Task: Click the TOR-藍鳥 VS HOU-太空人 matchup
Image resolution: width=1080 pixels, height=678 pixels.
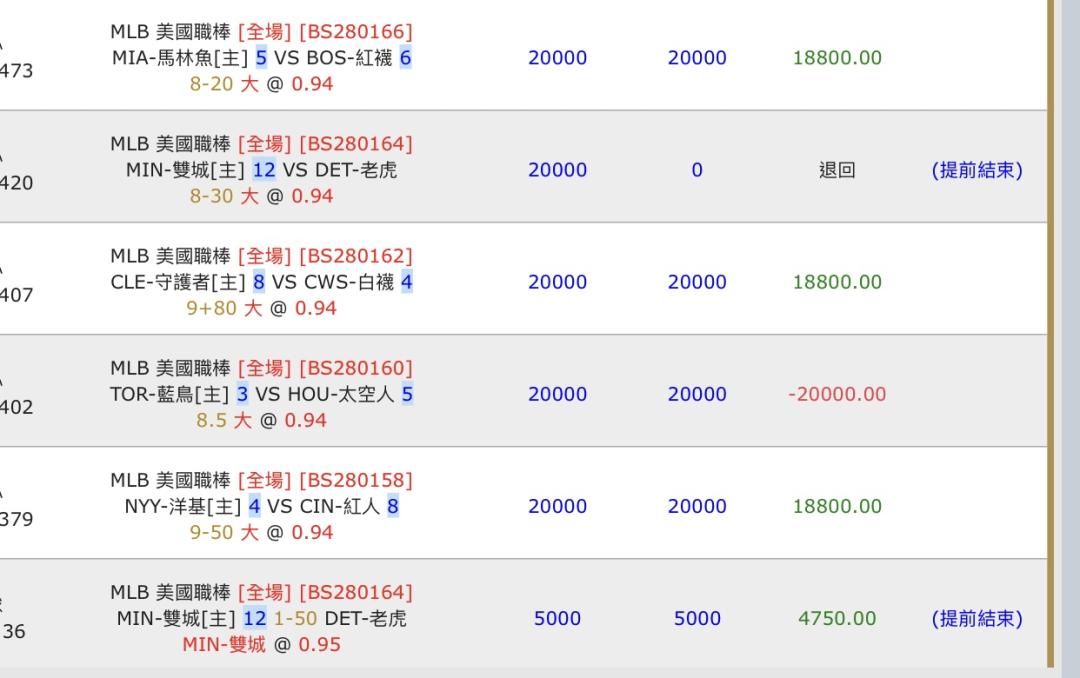Action: pos(262,395)
